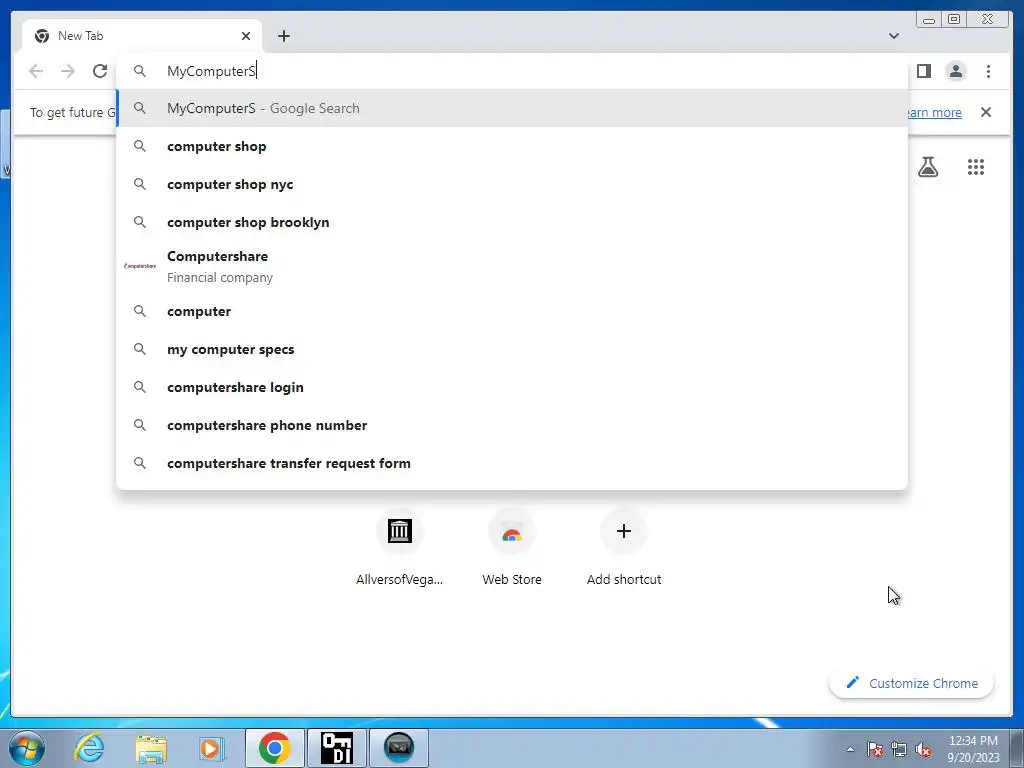The width and height of the screenshot is (1024, 768).
Task: Open the side panel icon
Action: coord(923,71)
